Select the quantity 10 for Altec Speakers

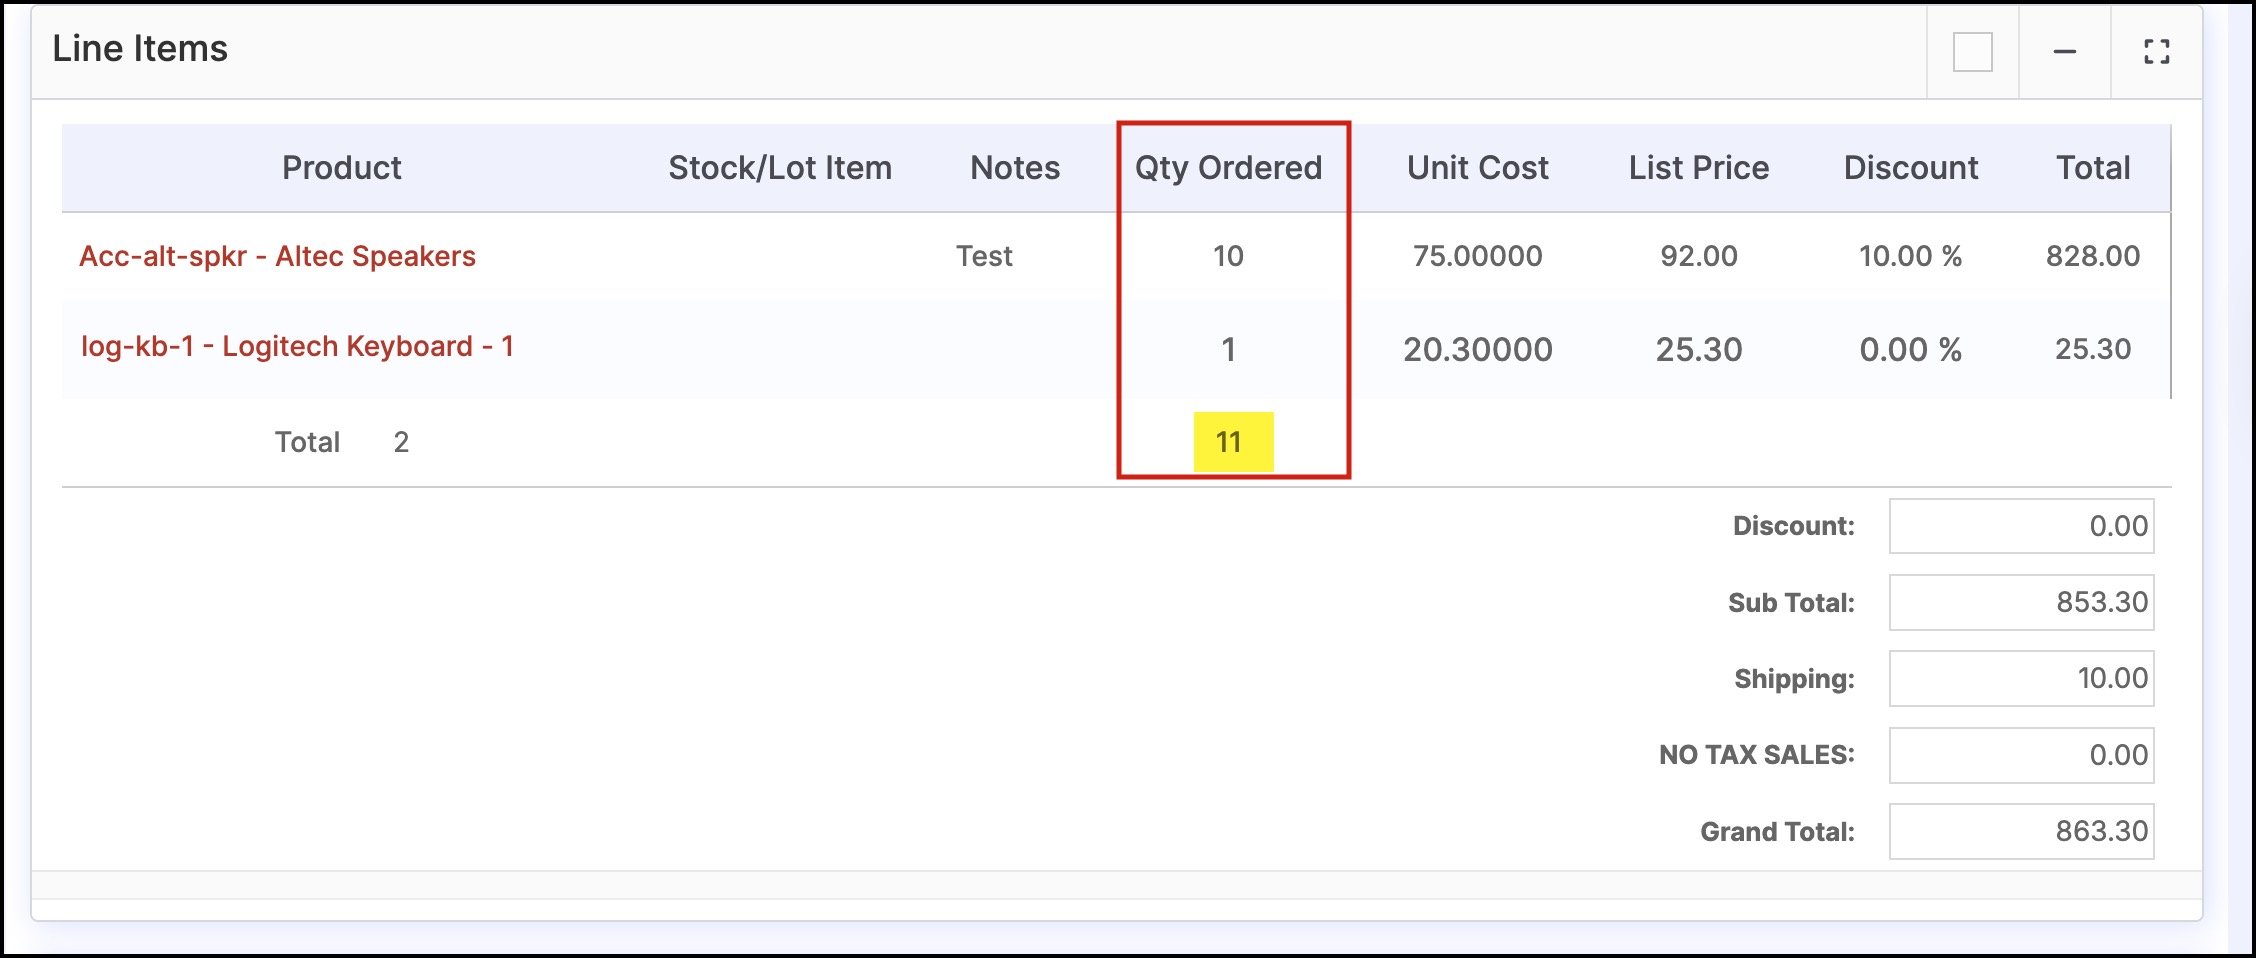(x=1228, y=256)
